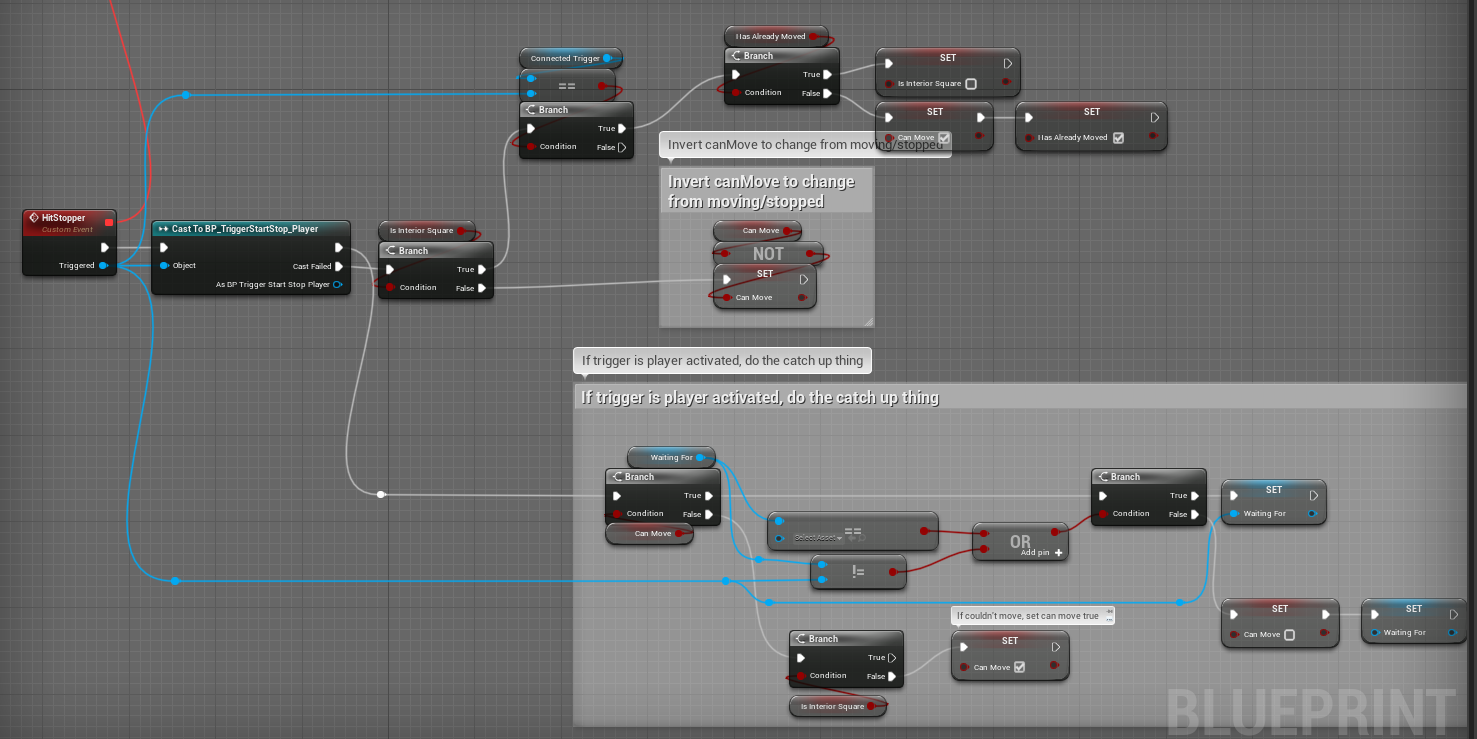Click the Cast node's exec input pin

point(164,247)
